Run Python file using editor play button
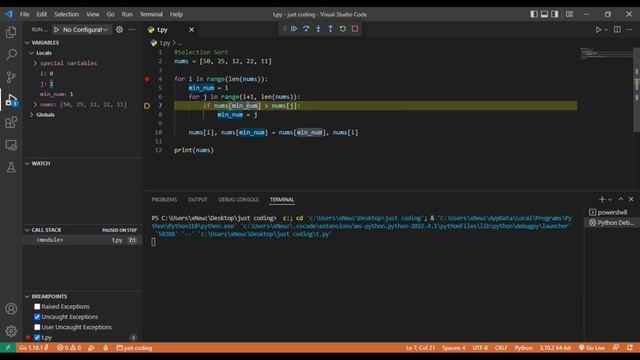Viewport: 640px width, 360px height. [x=598, y=29]
